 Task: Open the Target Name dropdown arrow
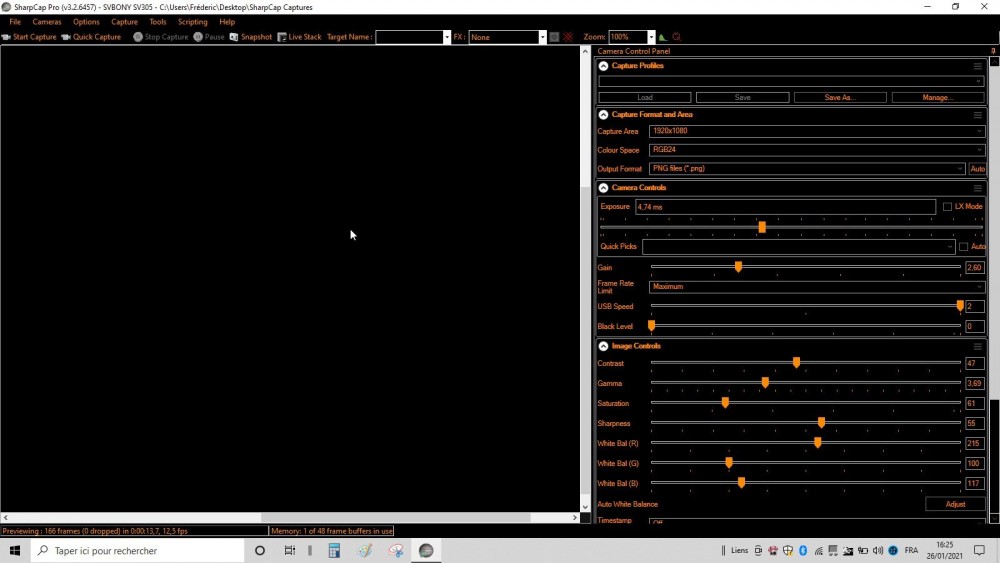pyautogui.click(x=446, y=37)
